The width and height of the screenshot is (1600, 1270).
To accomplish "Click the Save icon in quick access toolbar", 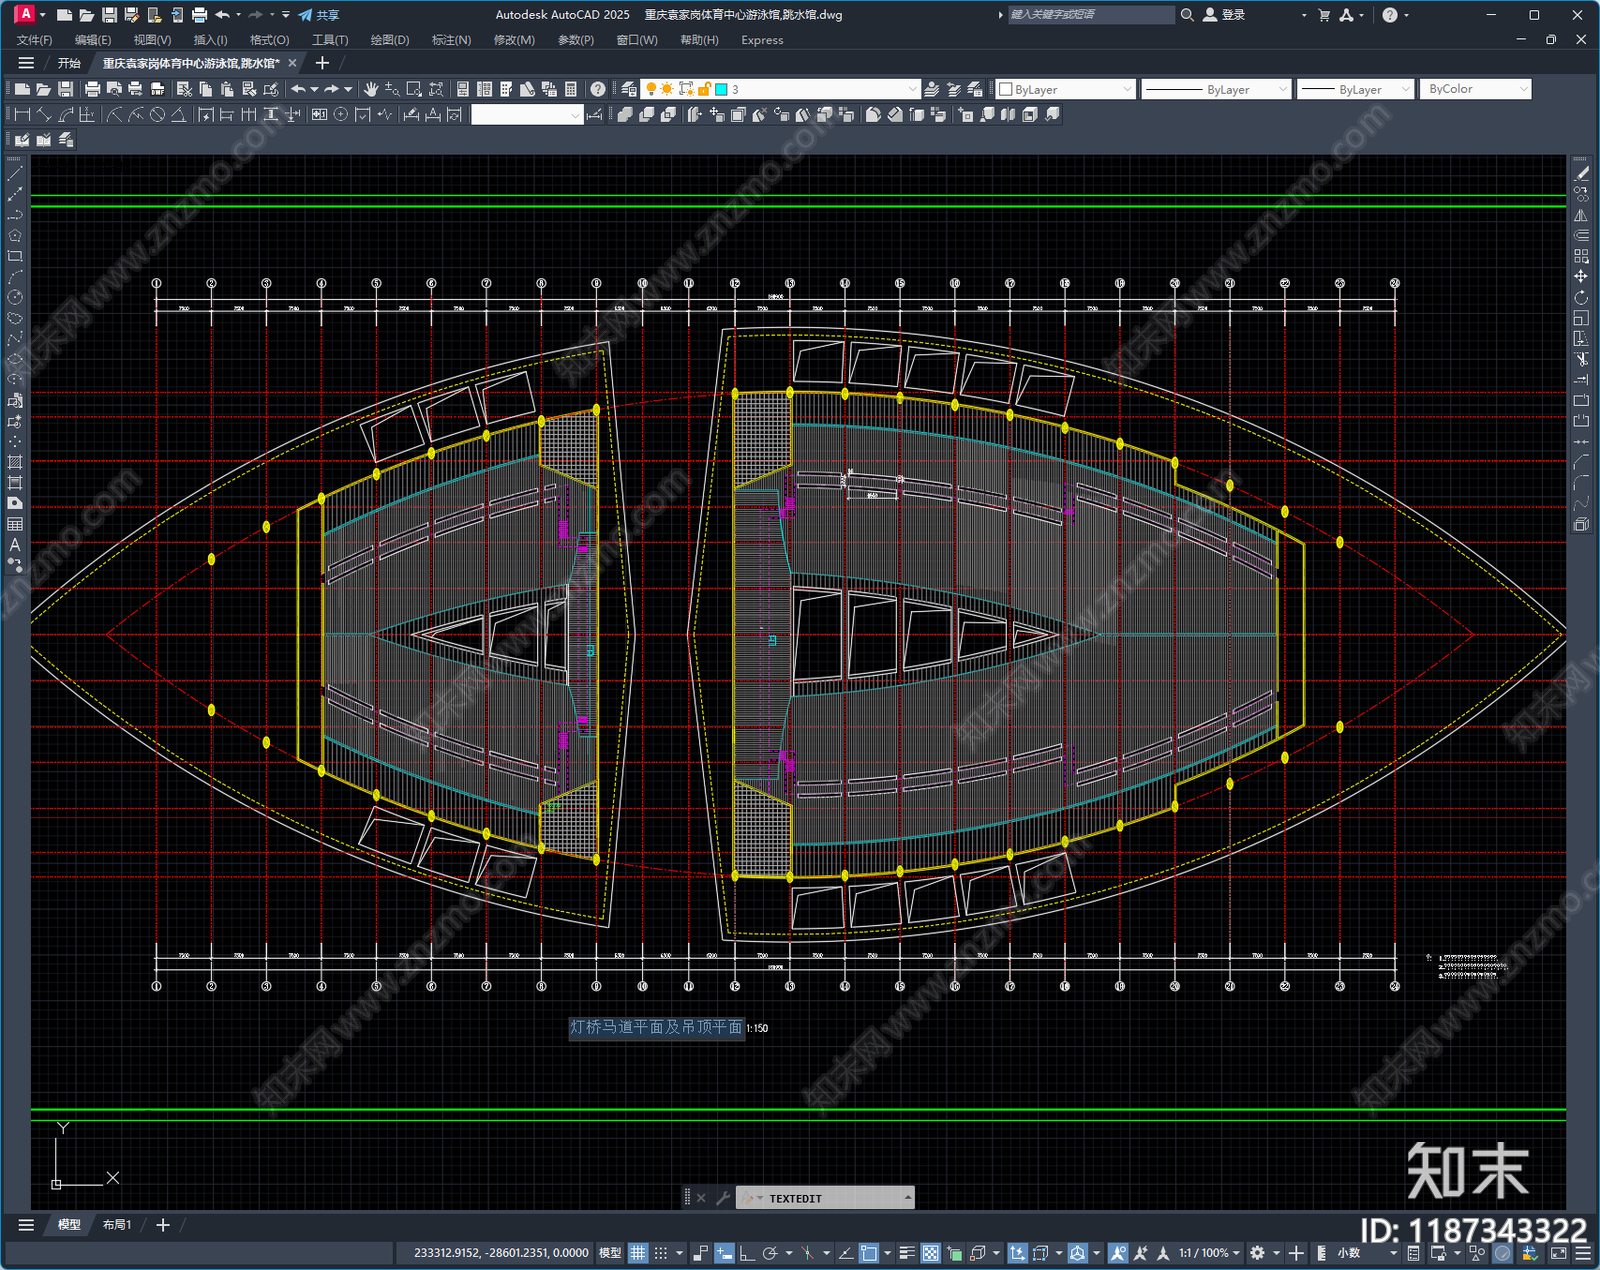I will point(109,15).
